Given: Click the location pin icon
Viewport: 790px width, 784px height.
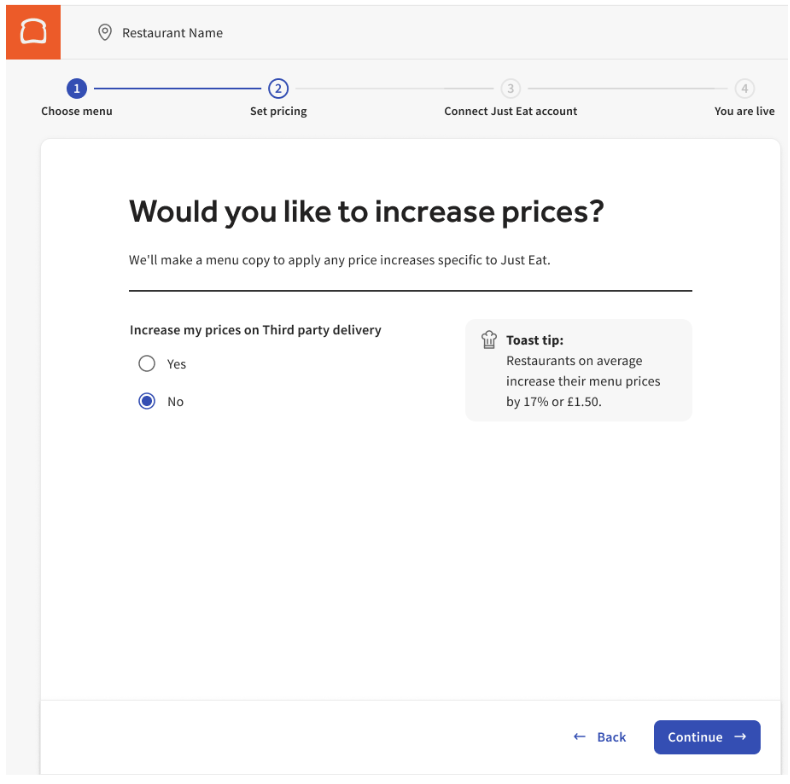Looking at the screenshot, I should click(x=104, y=33).
